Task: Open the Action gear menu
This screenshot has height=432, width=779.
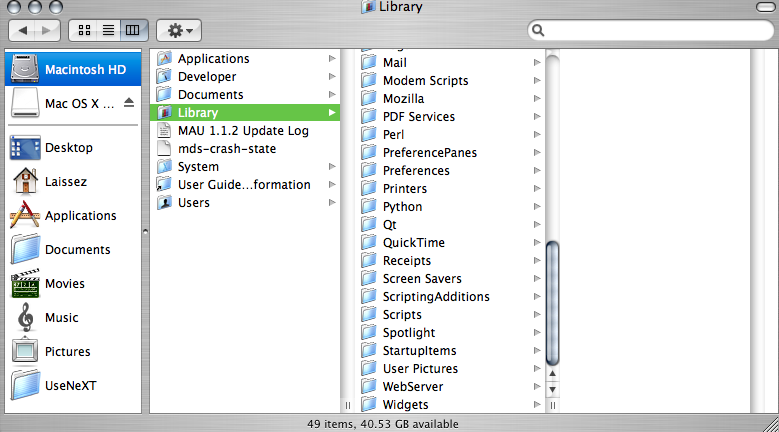Action: click(x=179, y=30)
